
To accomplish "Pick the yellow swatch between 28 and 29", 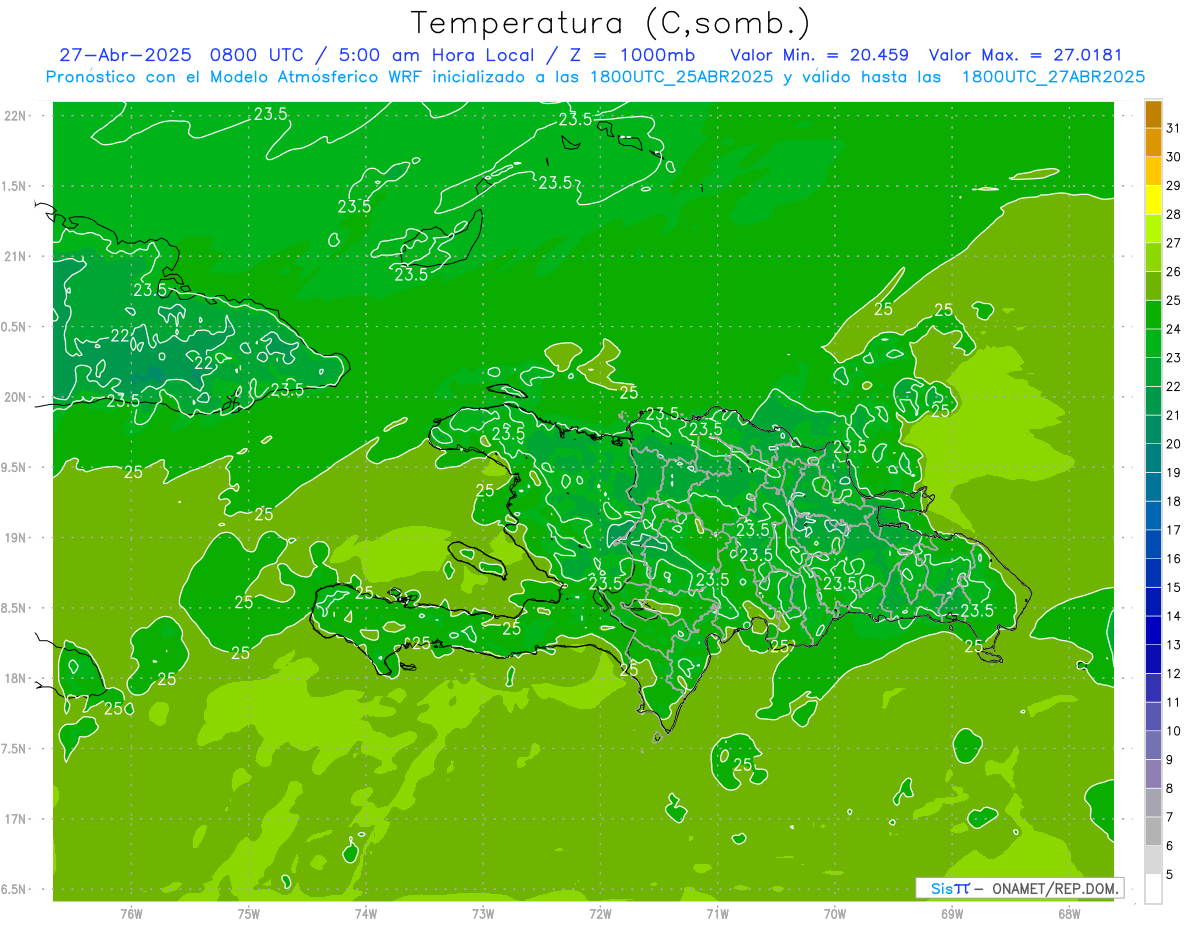I will pos(1153,200).
